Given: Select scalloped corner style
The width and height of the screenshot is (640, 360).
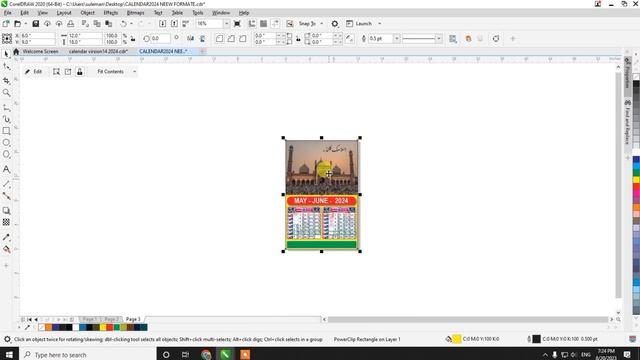Looking at the screenshot, I should 231,38.
